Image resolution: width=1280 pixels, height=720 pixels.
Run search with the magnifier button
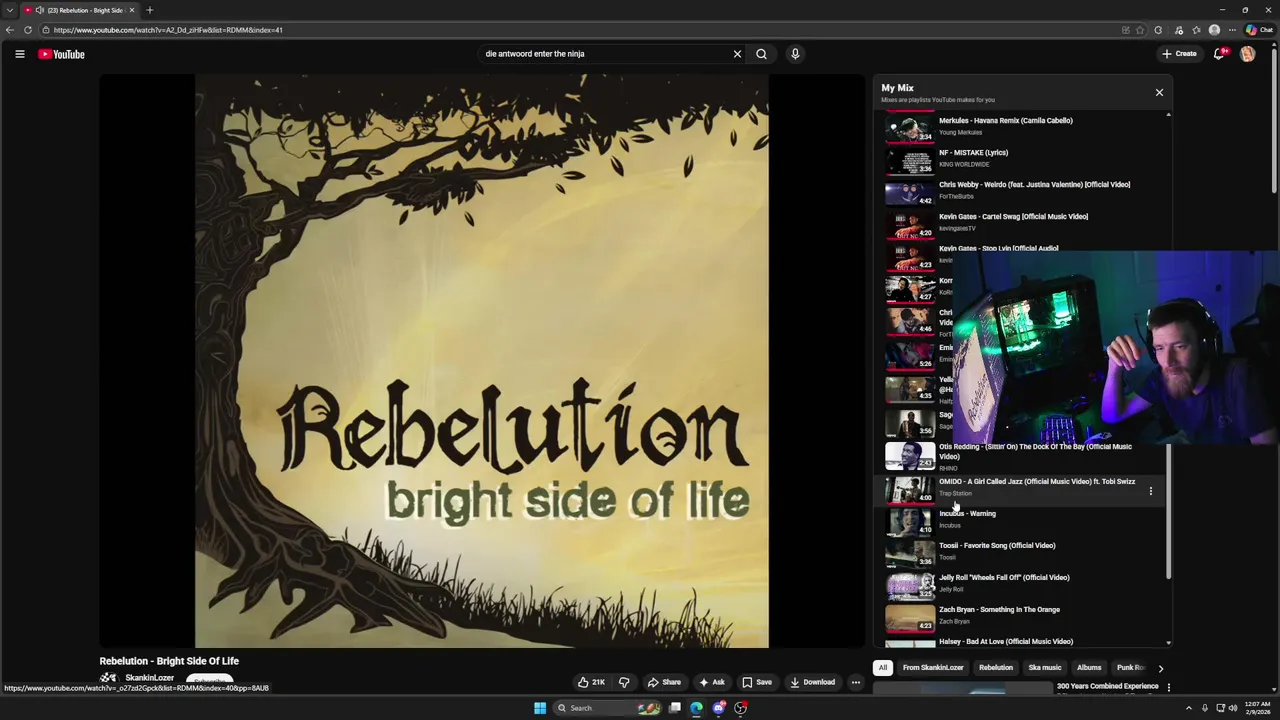(761, 54)
